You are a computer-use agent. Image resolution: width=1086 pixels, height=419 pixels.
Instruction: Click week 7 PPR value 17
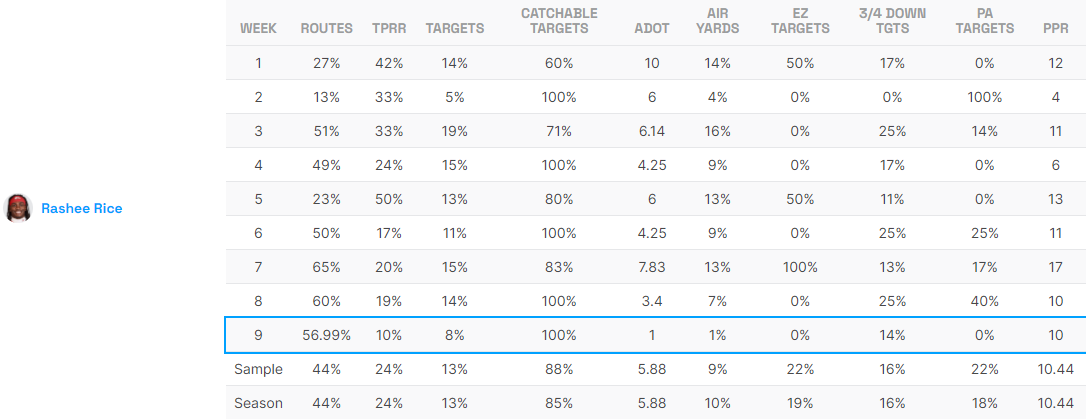click(1055, 267)
